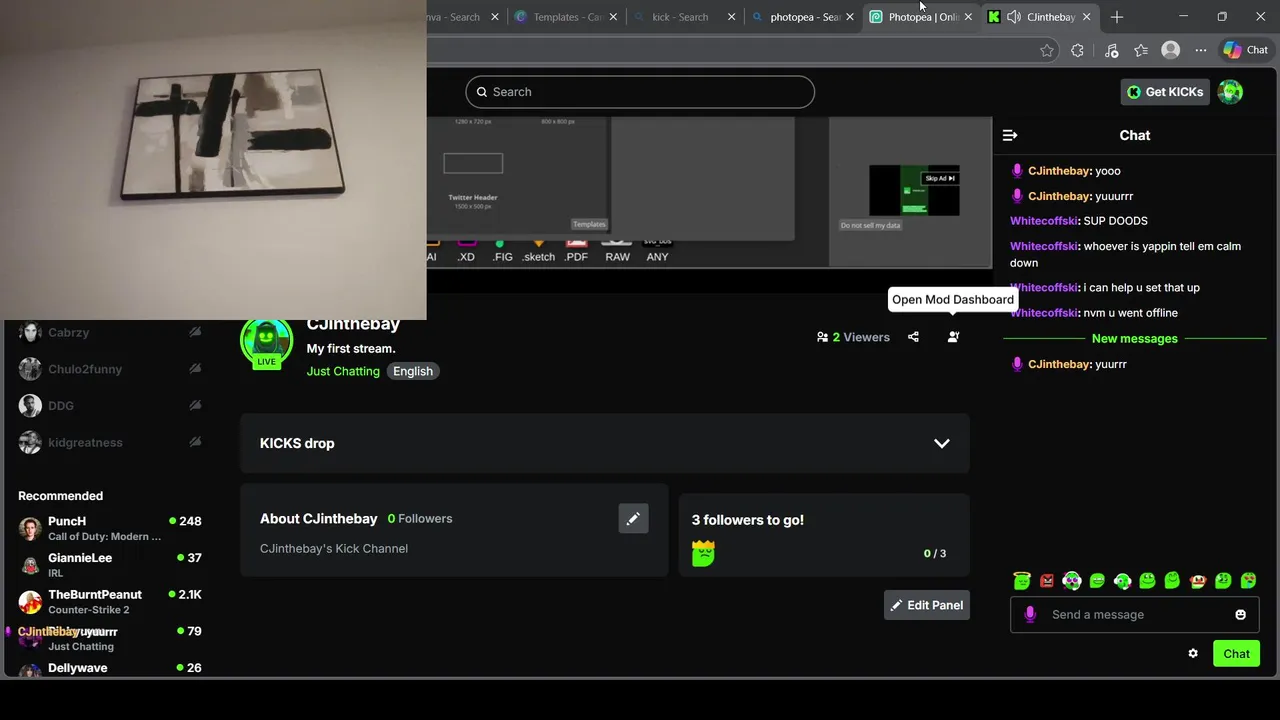Viewport: 1280px width, 720px height.
Task: Open the Mod Dashboard icon
Action: pos(953,337)
